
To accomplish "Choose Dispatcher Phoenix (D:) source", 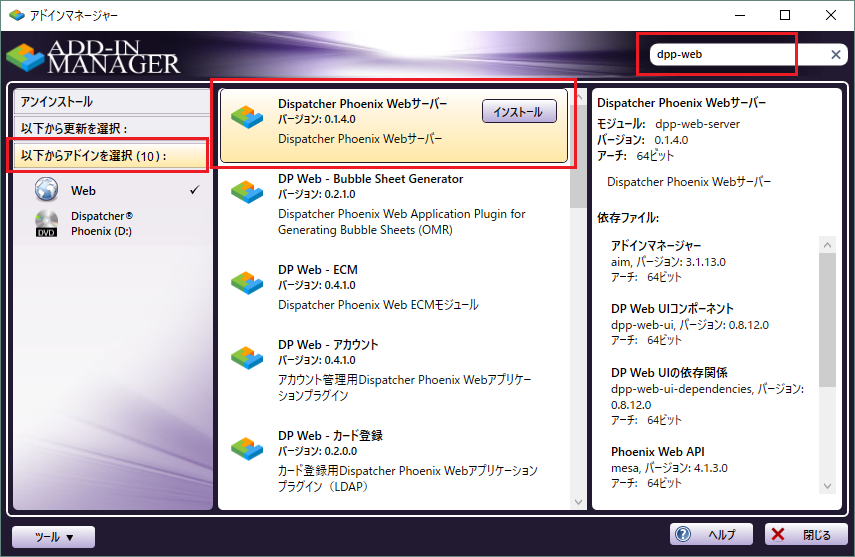I will coord(112,224).
